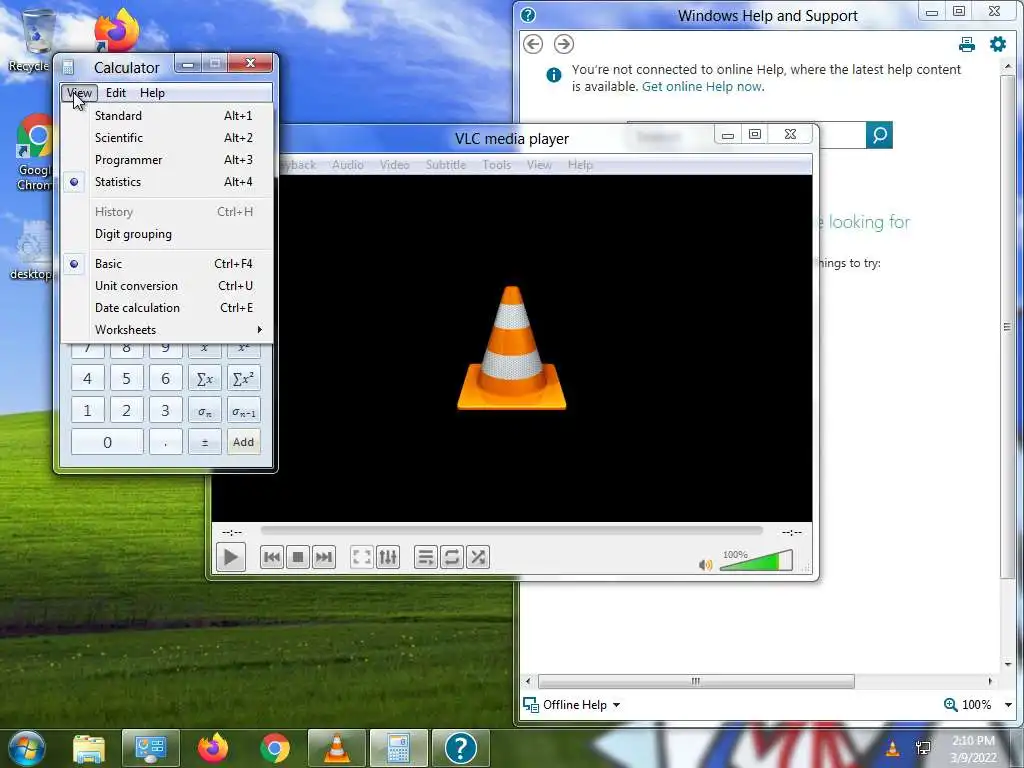Image resolution: width=1024 pixels, height=768 pixels.
Task: Toggle loop mode in VLC
Action: pyautogui.click(x=451, y=557)
